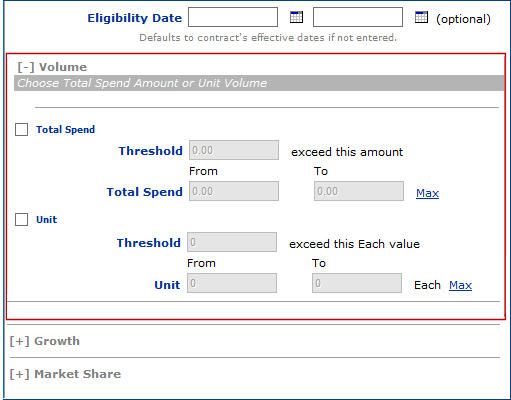Click the Total Spend checkbox label

[x=65, y=129]
